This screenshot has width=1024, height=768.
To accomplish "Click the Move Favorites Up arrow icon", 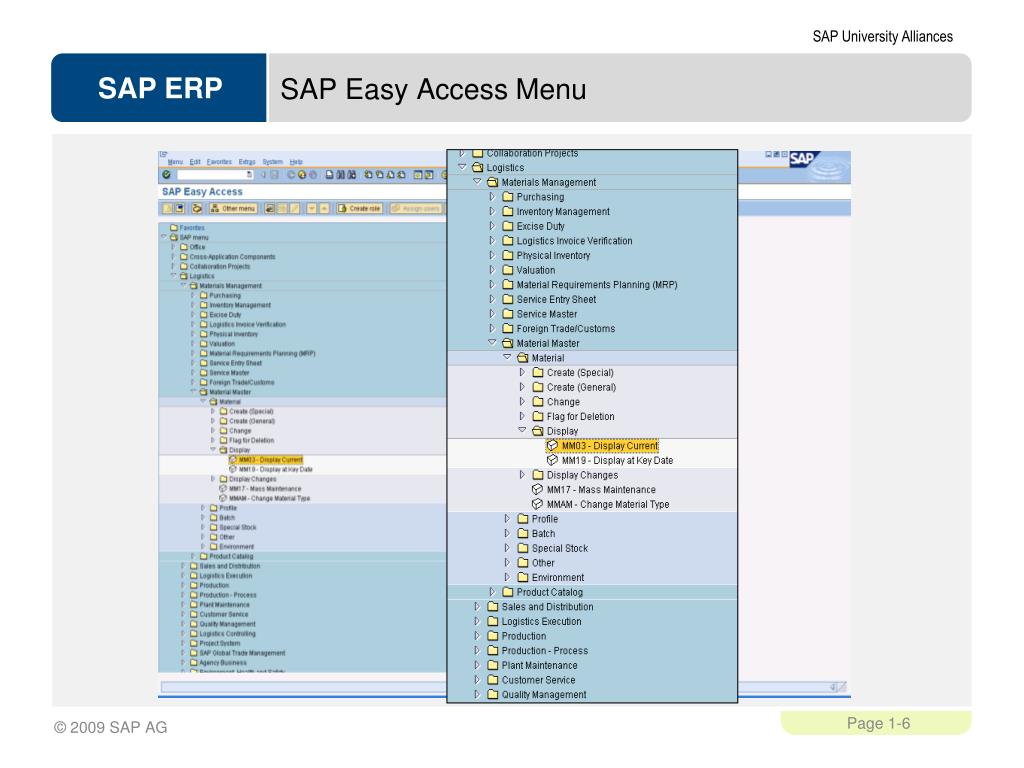I will (325, 208).
